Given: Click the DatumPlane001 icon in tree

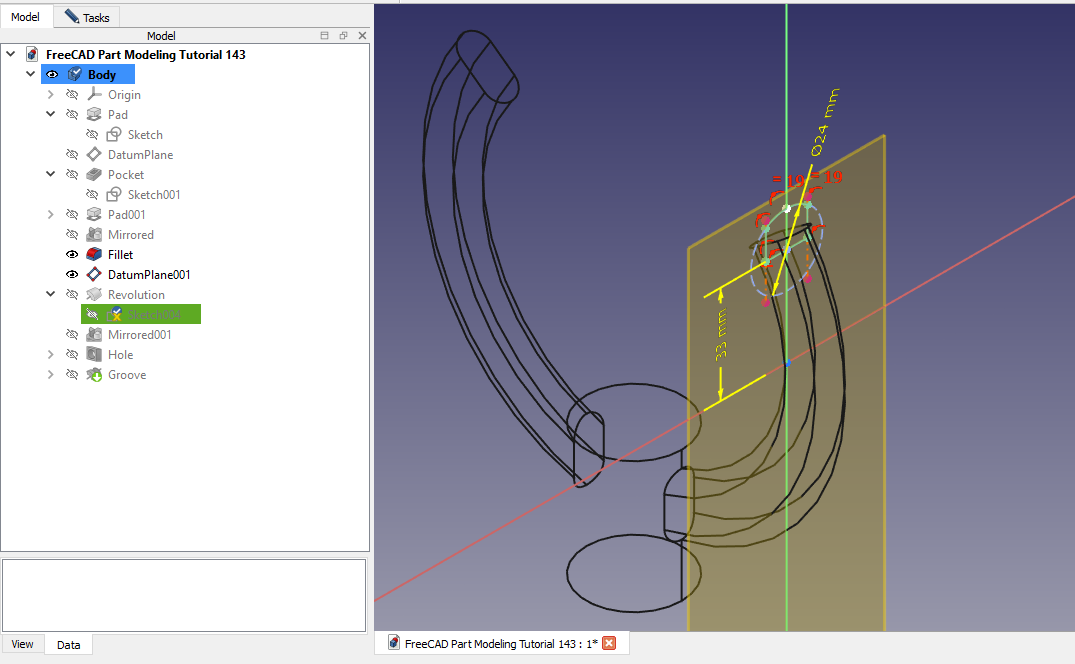Looking at the screenshot, I should coord(94,275).
